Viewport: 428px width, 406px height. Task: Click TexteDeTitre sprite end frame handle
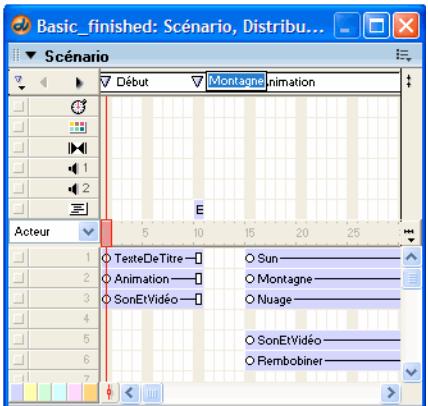pos(199,258)
